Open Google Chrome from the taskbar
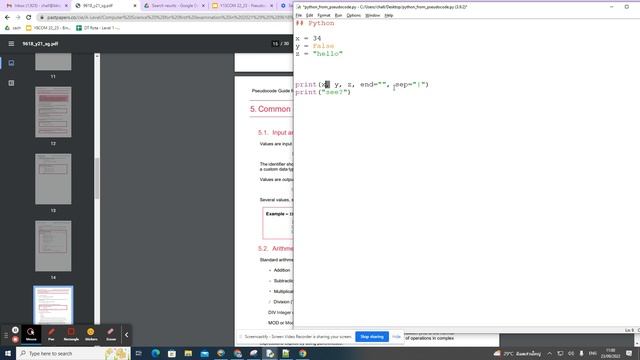 click(x=302, y=353)
